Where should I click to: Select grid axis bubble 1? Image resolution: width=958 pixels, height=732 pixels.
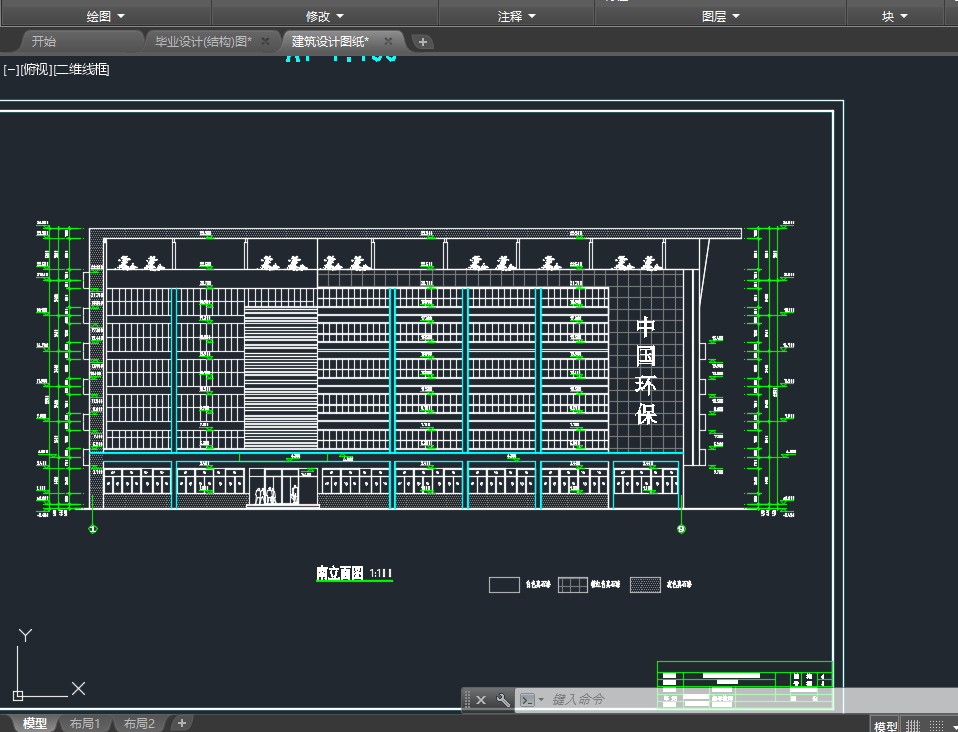coord(93,529)
